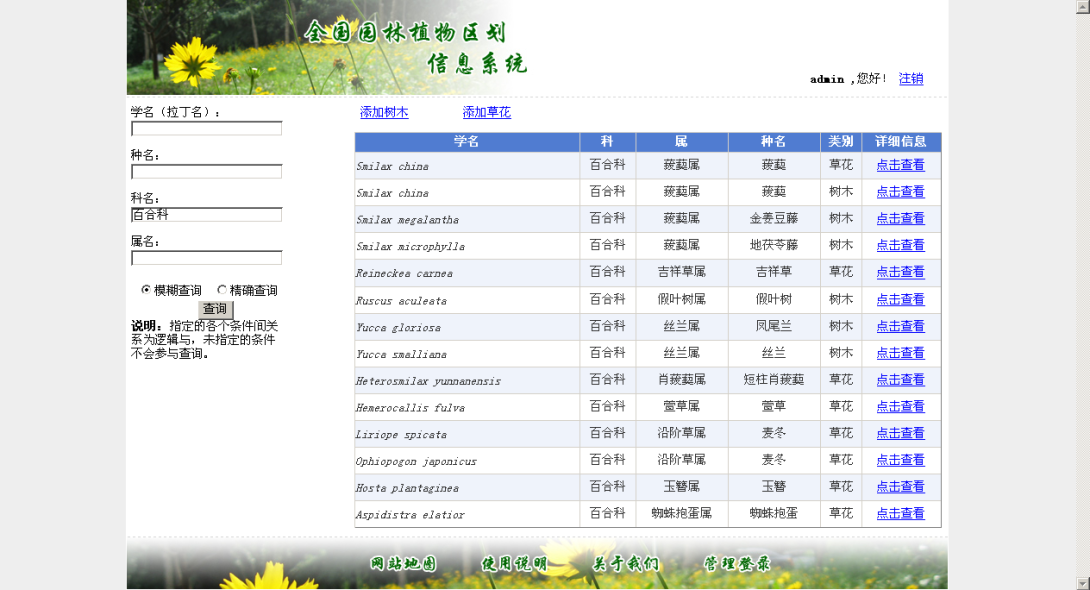Click the 注销 logout link

tap(910, 78)
